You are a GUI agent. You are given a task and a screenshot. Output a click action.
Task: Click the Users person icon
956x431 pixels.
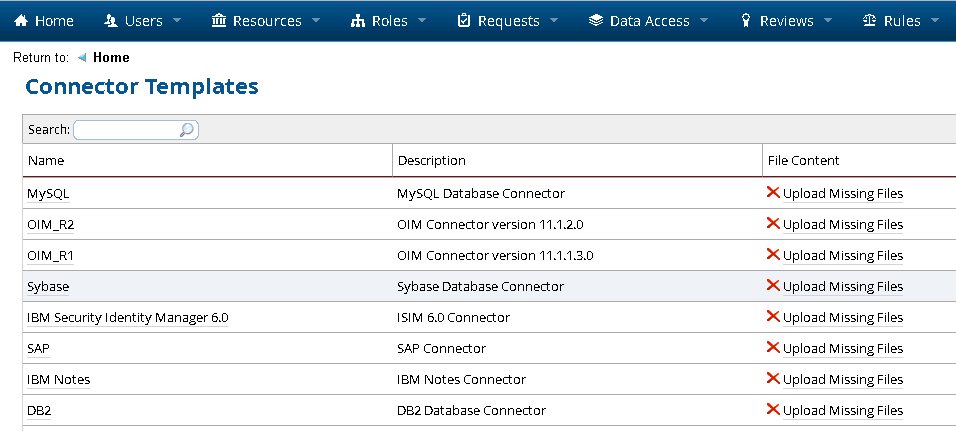(110, 21)
